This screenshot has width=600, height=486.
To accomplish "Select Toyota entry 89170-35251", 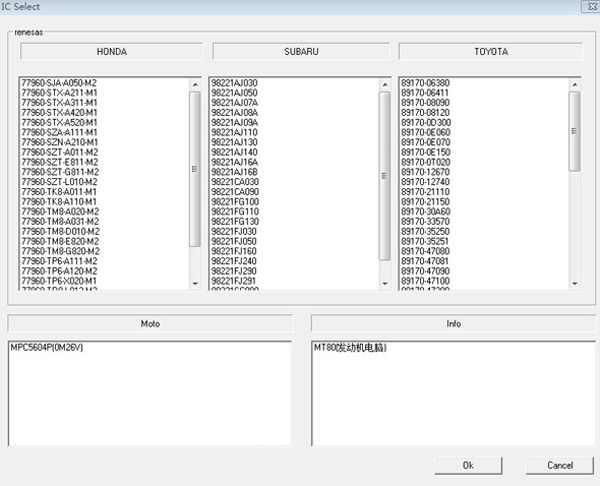I will coord(425,241).
